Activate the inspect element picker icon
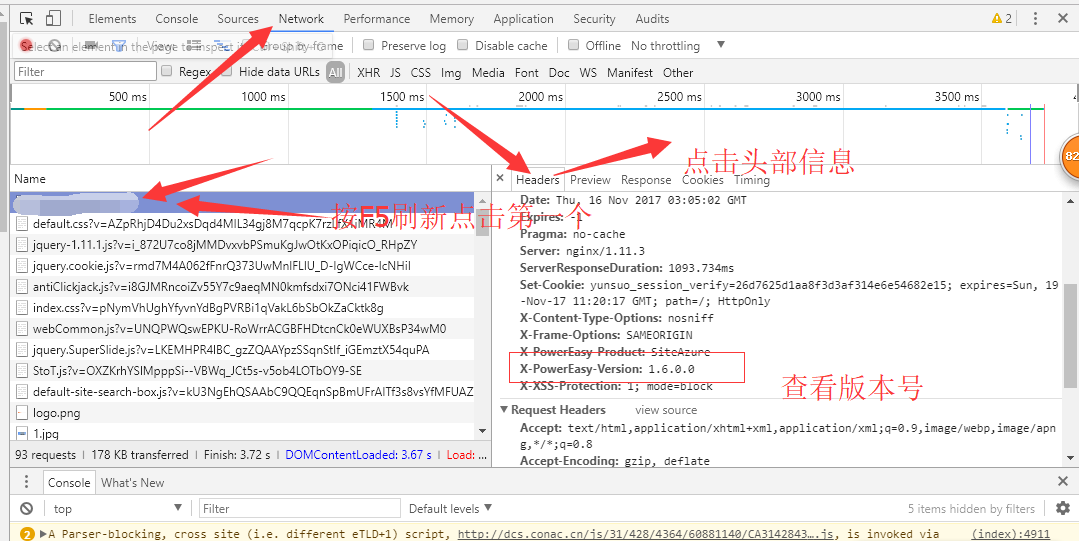Image resolution: width=1079 pixels, height=541 pixels. 26,19
